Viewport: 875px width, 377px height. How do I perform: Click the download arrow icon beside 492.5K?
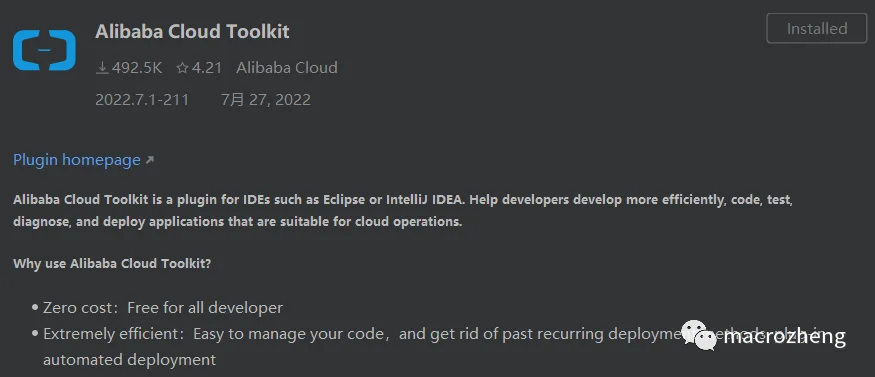(x=102, y=68)
